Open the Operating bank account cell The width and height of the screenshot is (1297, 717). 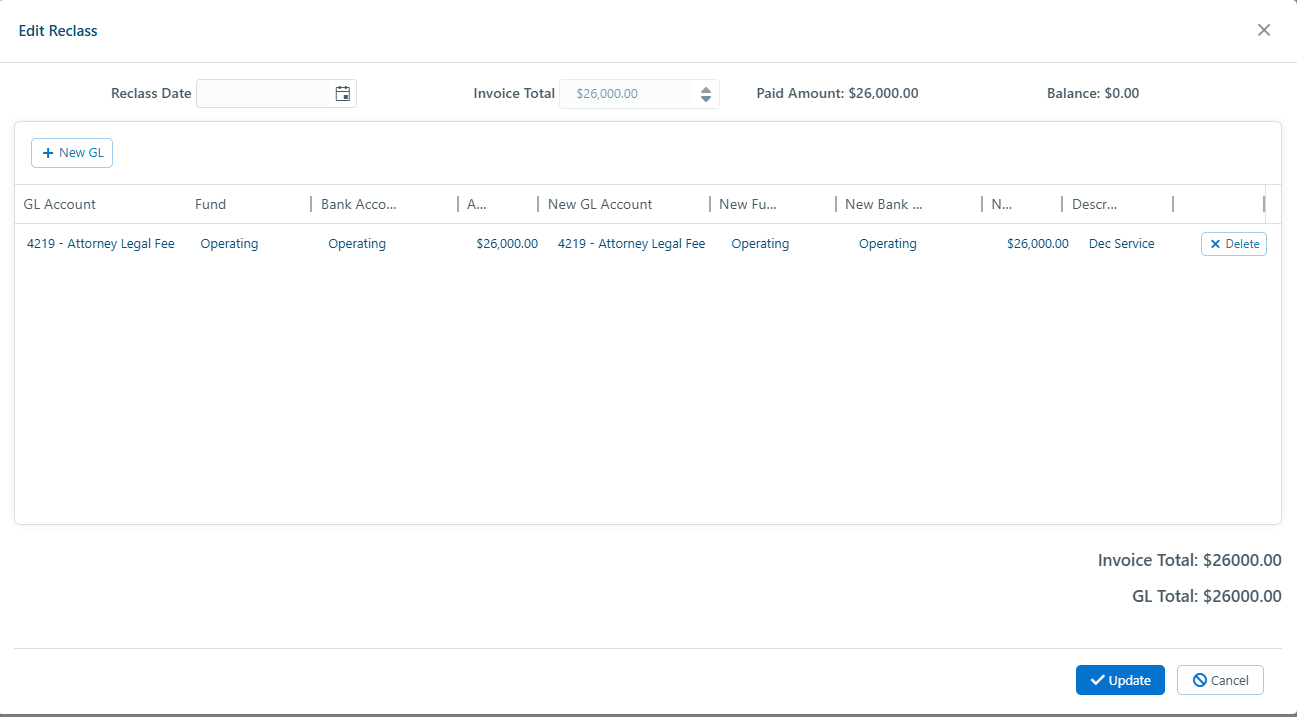[357, 243]
